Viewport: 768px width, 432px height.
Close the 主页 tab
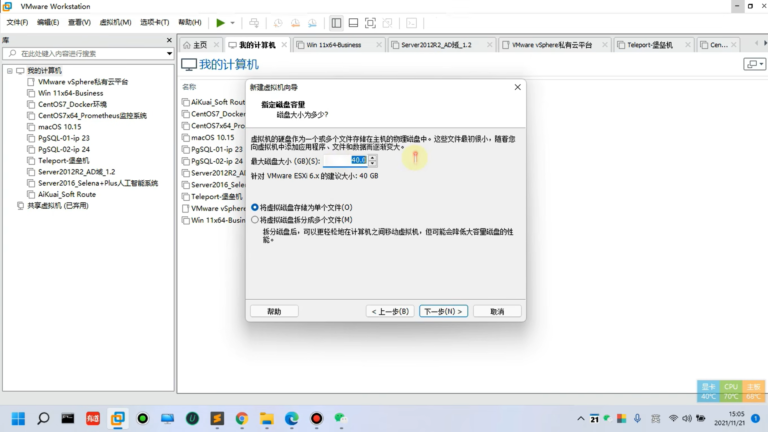(216, 45)
